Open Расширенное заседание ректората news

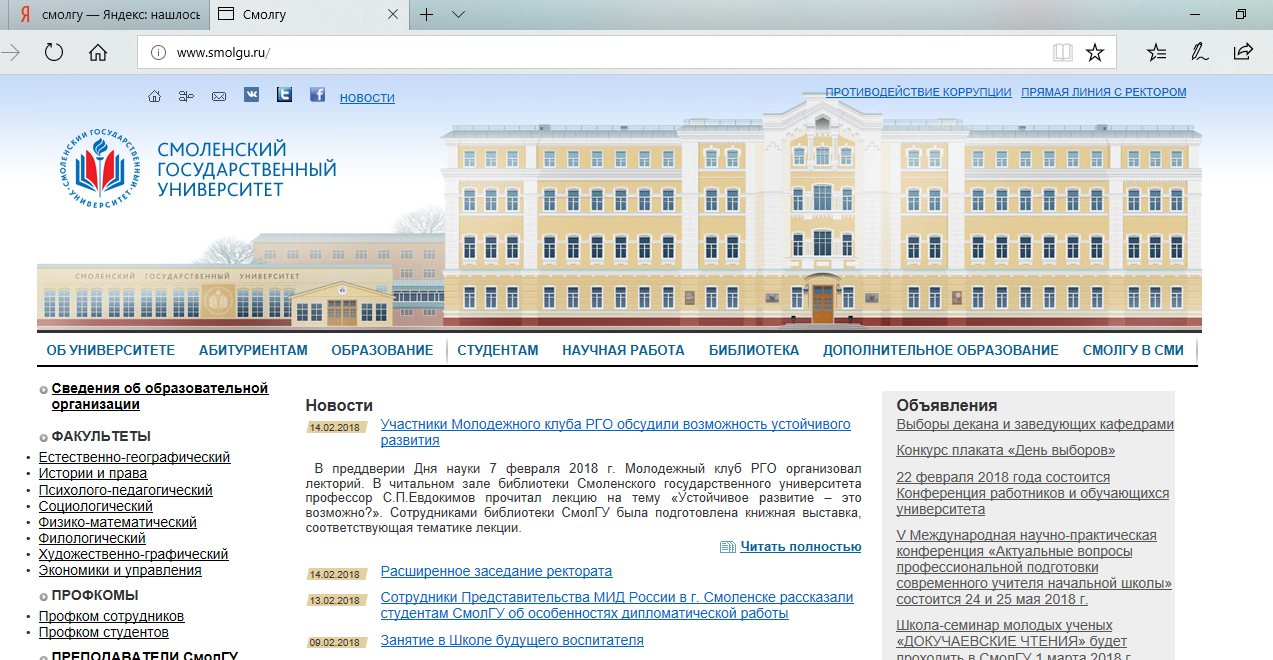[496, 572]
